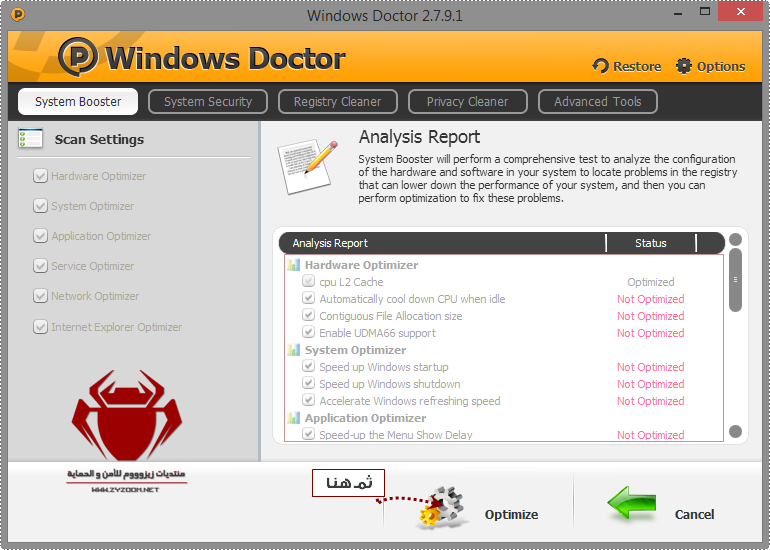This screenshot has width=770, height=550.
Task: Click Not Optimized status for Enable UDMA66 support
Action: [651, 333]
